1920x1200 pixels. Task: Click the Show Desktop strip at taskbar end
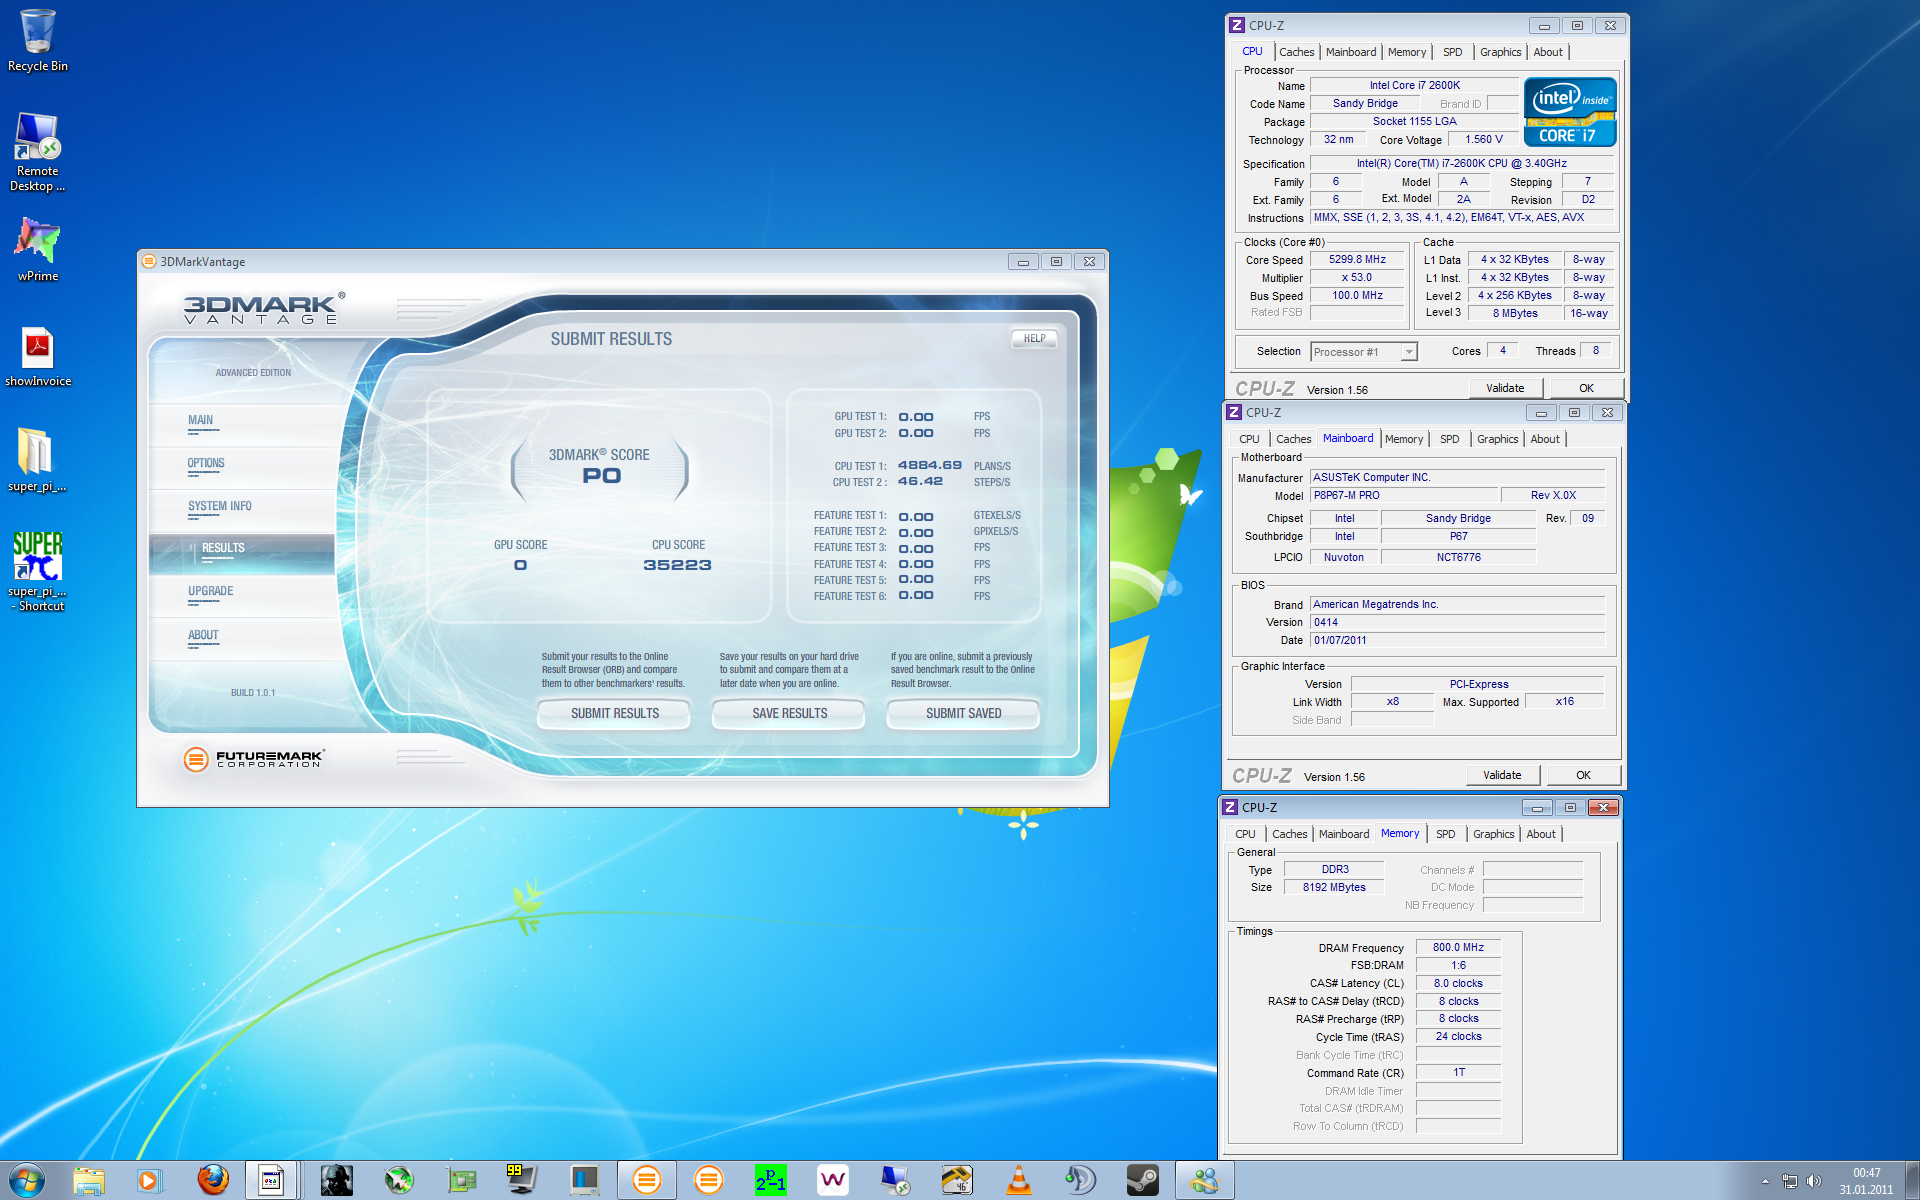[x=1913, y=1181]
